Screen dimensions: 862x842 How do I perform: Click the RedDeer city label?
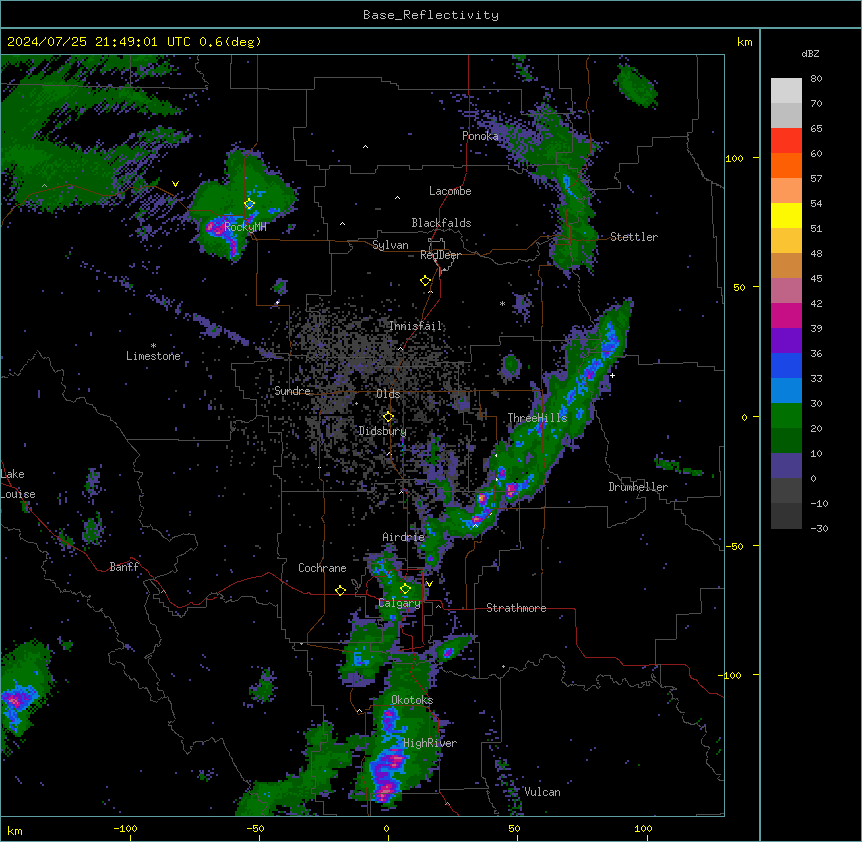pyautogui.click(x=440, y=255)
